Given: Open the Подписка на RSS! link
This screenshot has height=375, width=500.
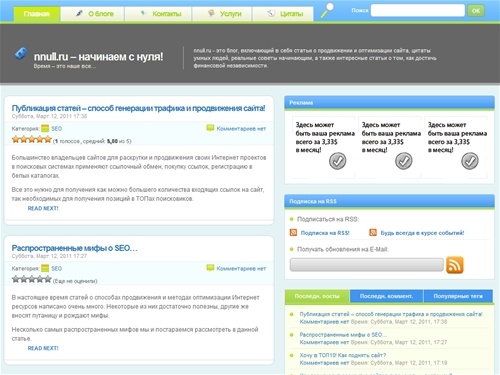Looking at the screenshot, I should pos(325,233).
